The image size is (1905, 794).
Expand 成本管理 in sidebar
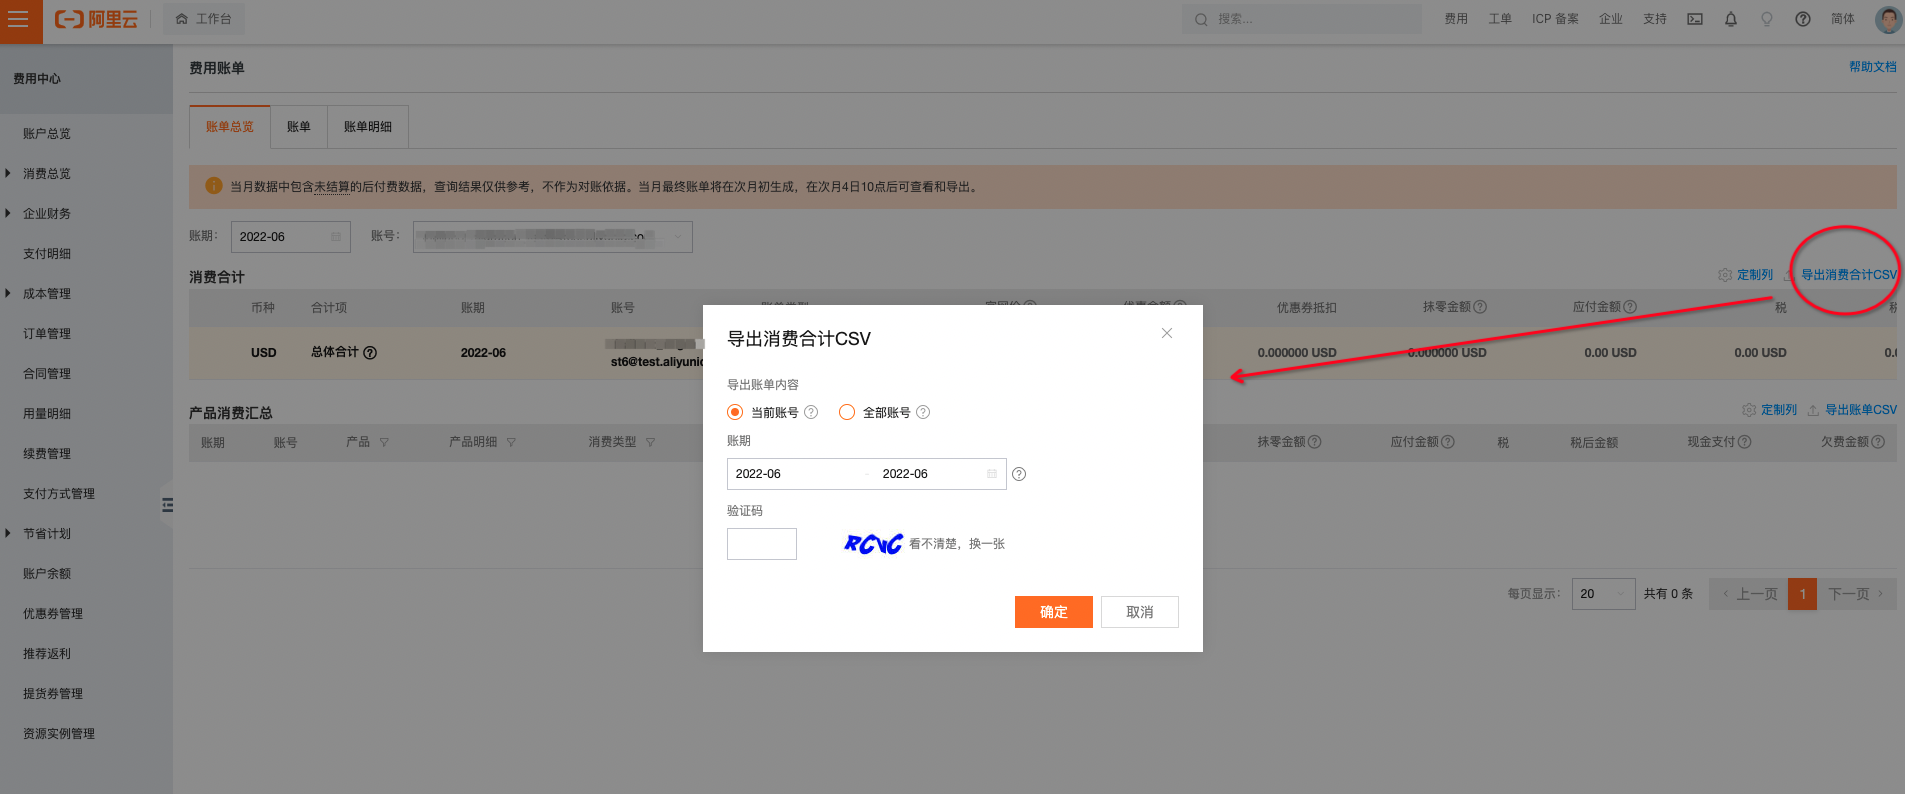point(47,294)
